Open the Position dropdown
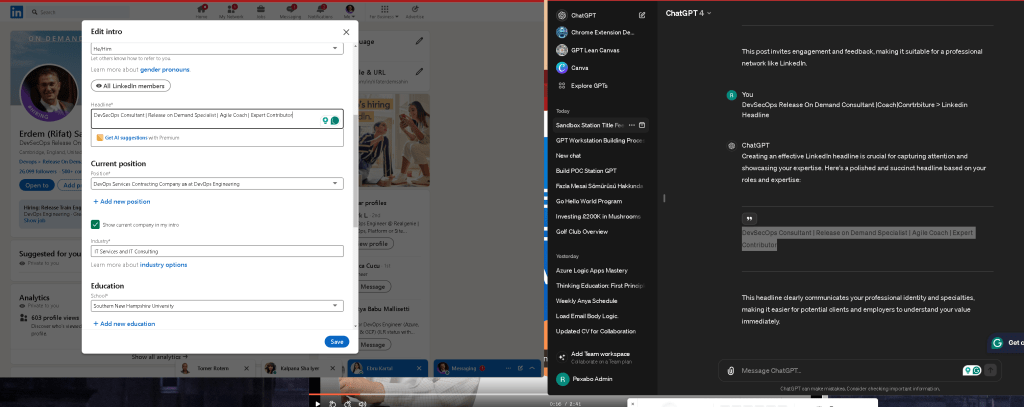This screenshot has width=1024, height=407. click(x=217, y=184)
